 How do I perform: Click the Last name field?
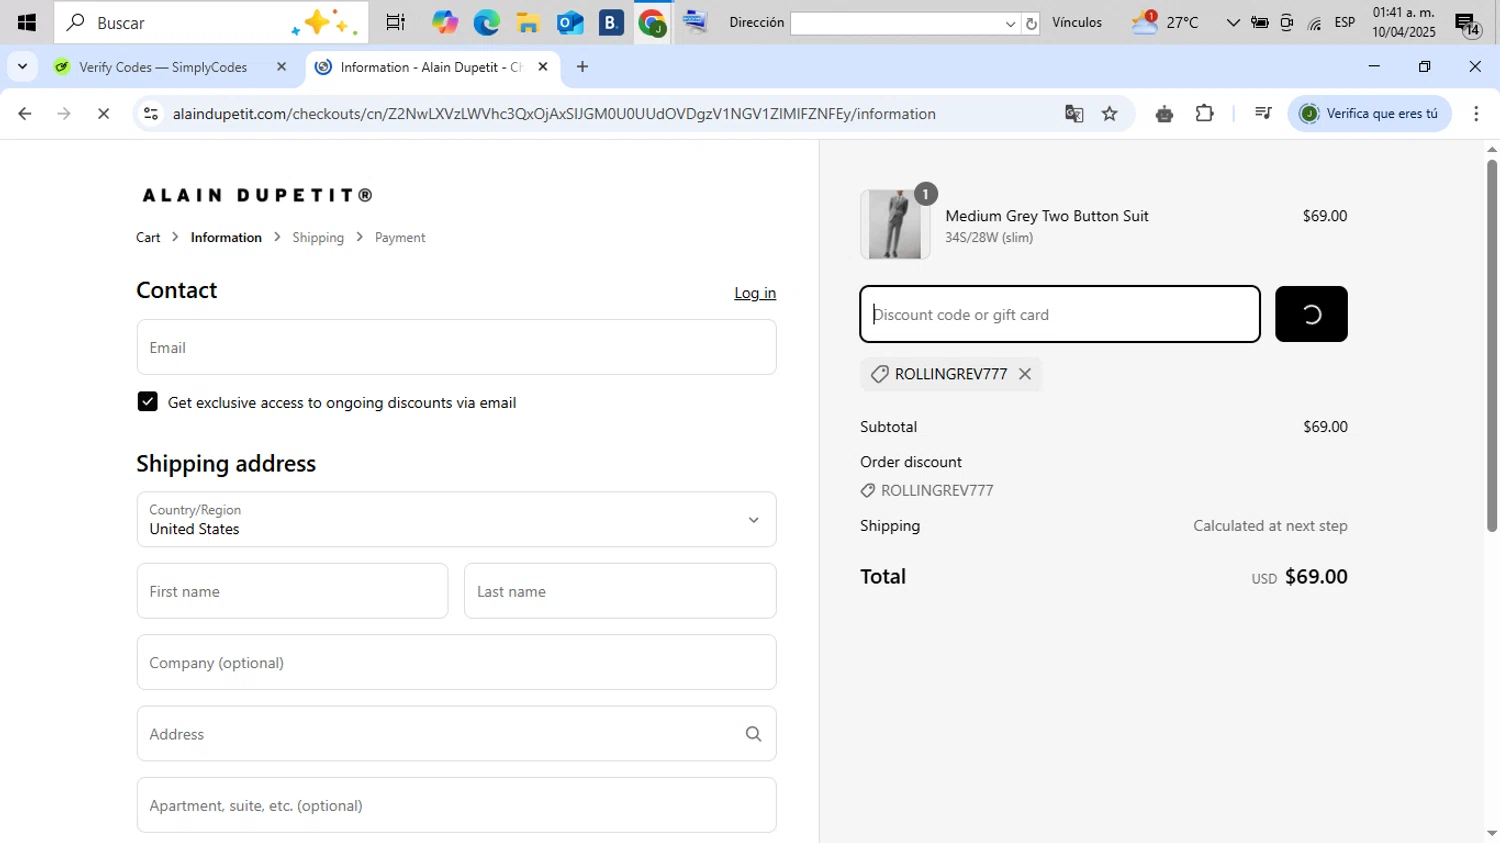tap(620, 591)
